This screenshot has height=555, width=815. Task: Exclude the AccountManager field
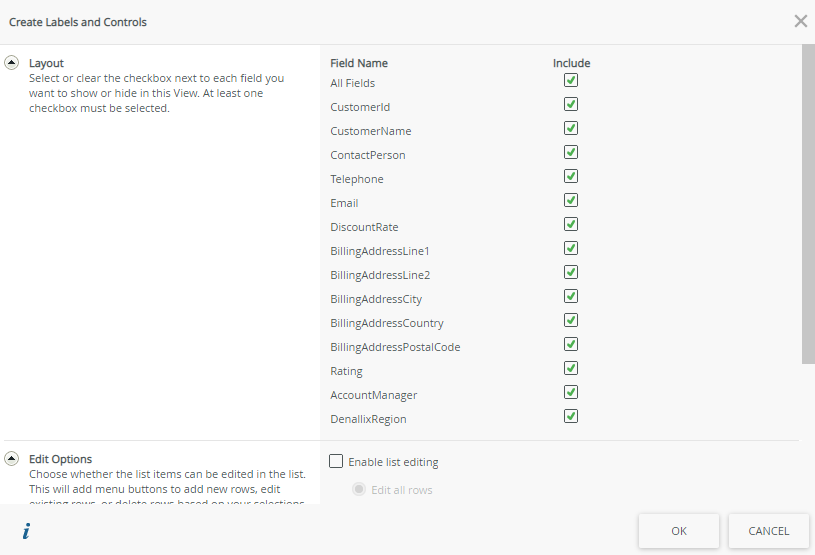(x=571, y=393)
